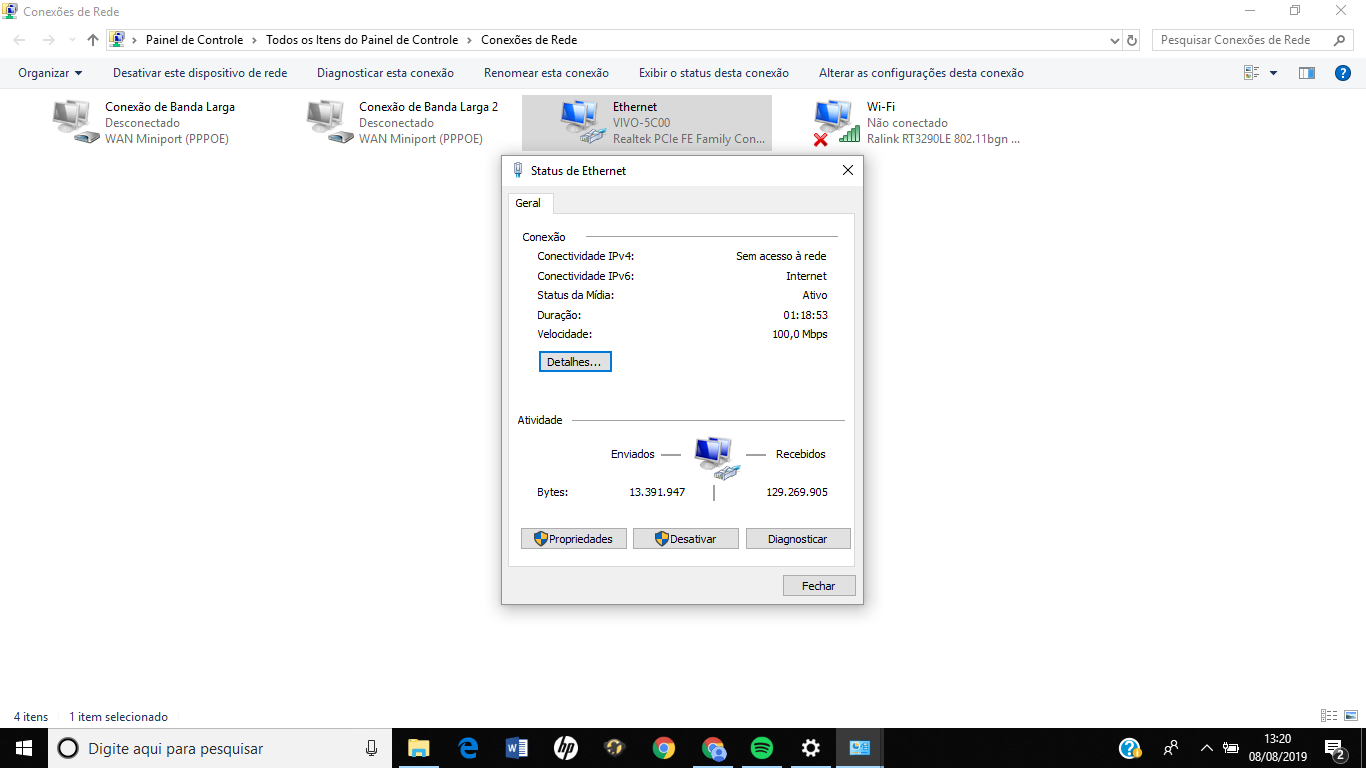The image size is (1366, 768).
Task: Click the 100,0 Mbps speed value
Action: (x=800, y=334)
